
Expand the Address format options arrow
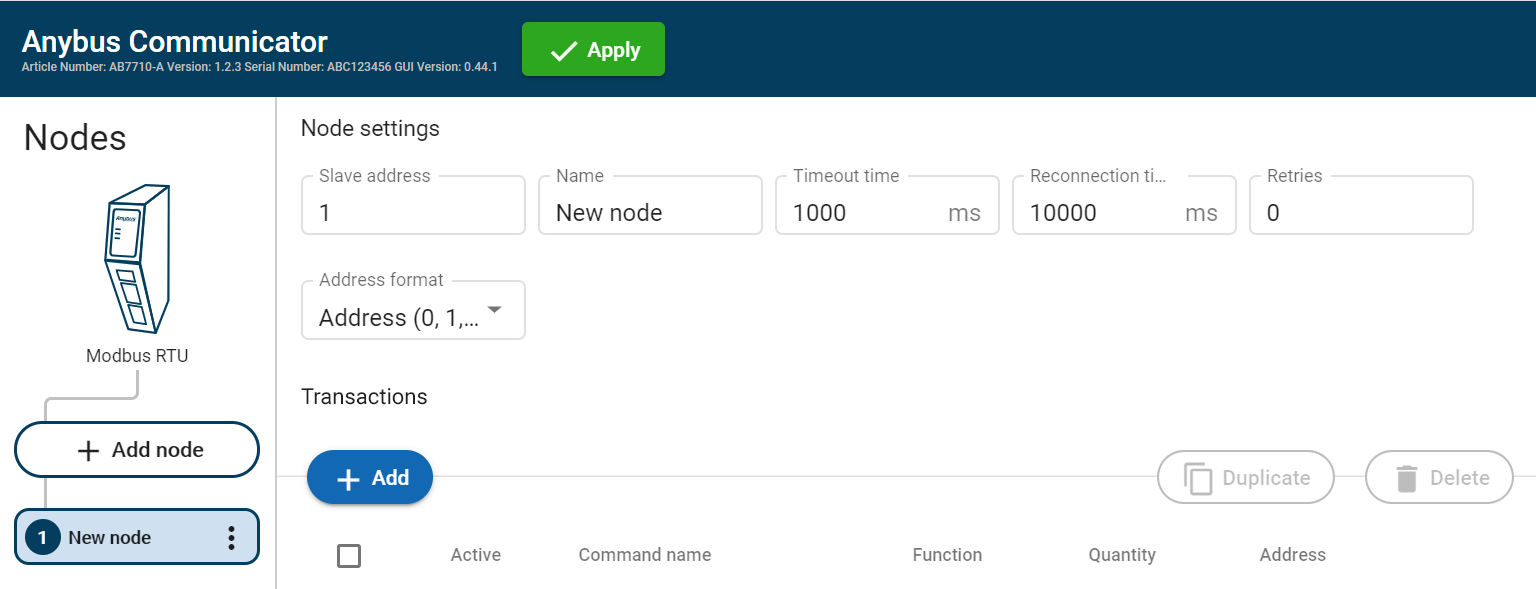[x=494, y=311]
